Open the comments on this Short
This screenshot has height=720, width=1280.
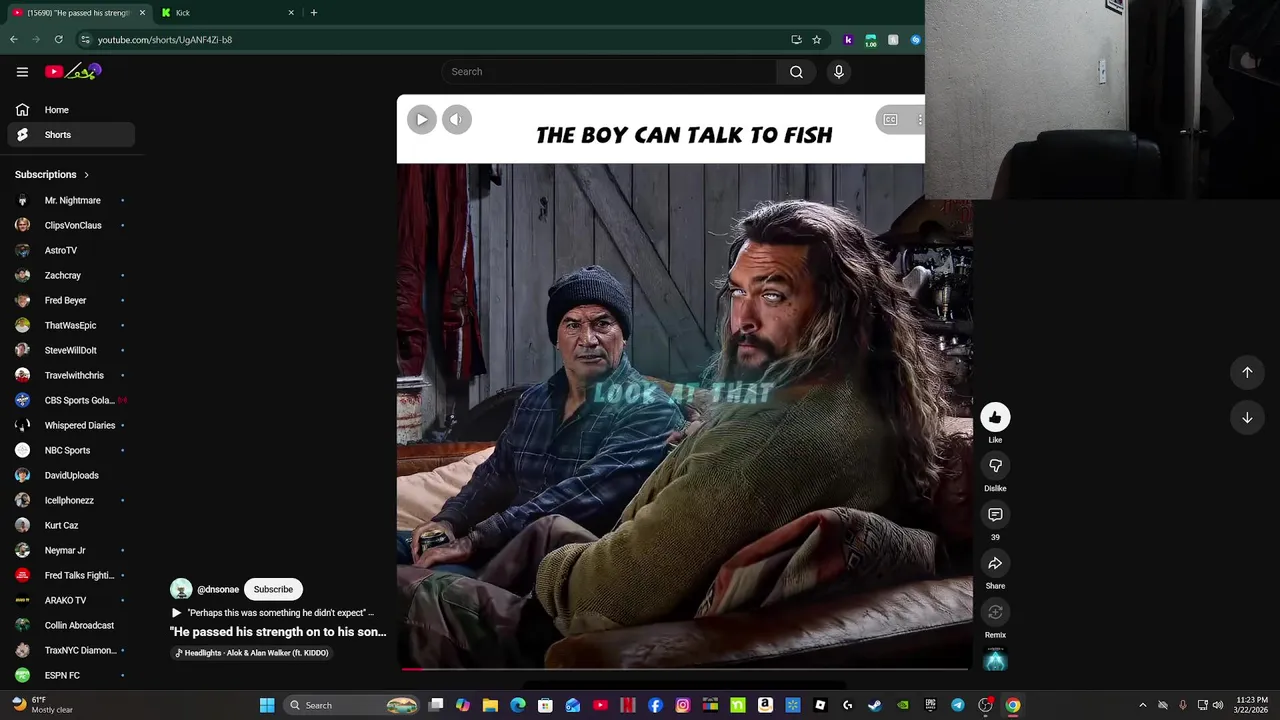tap(995, 515)
